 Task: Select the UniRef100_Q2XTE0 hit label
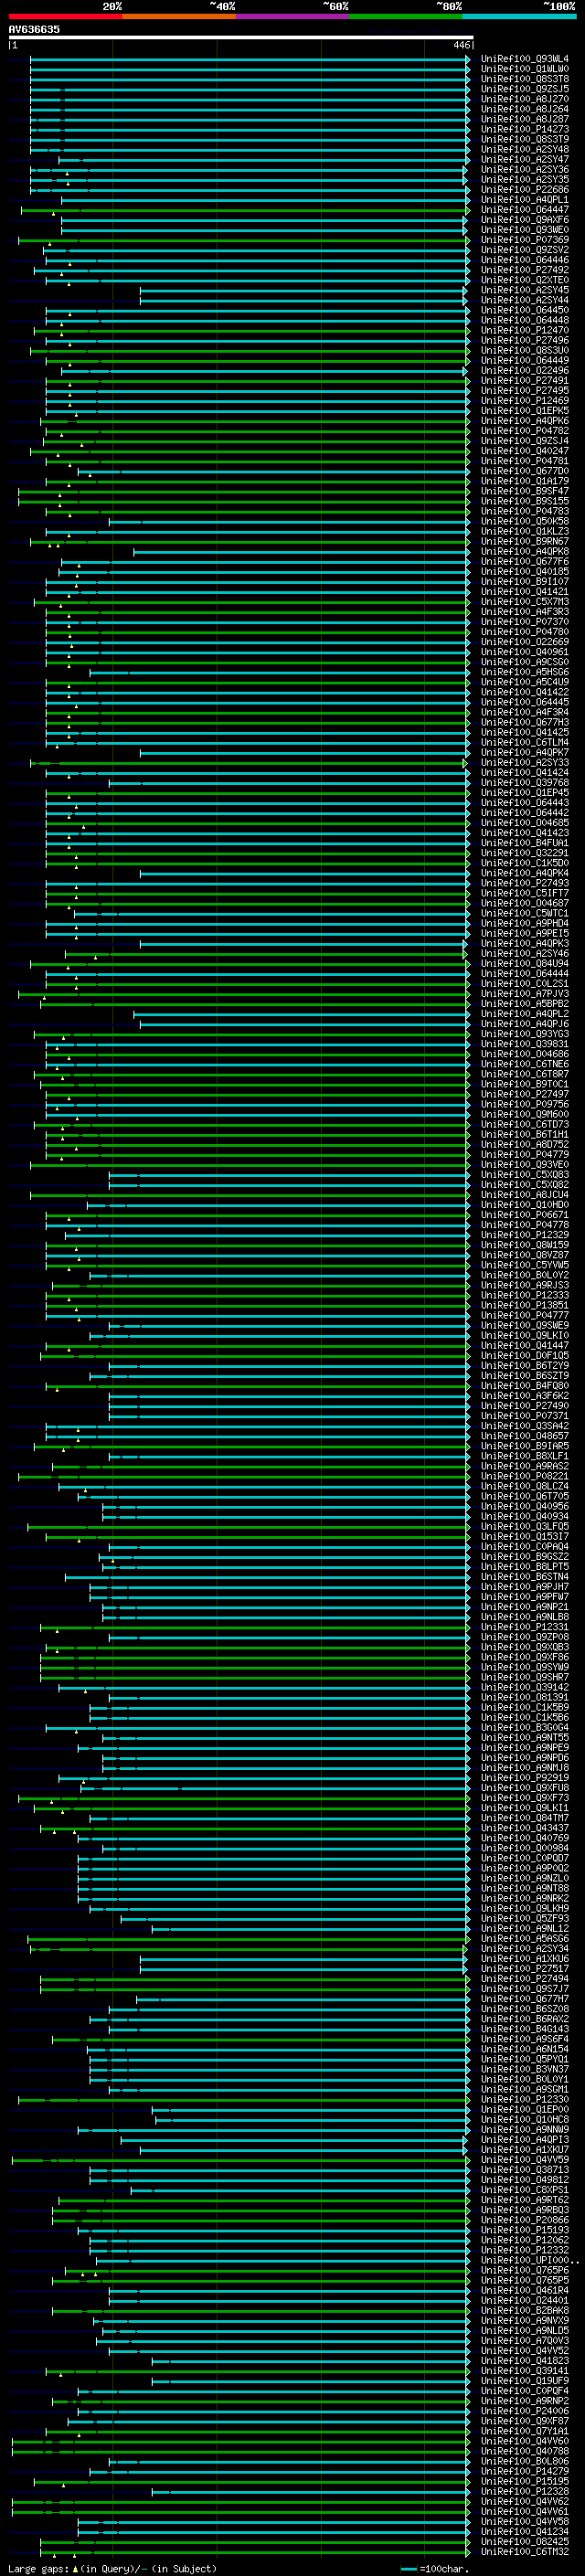coord(525,280)
